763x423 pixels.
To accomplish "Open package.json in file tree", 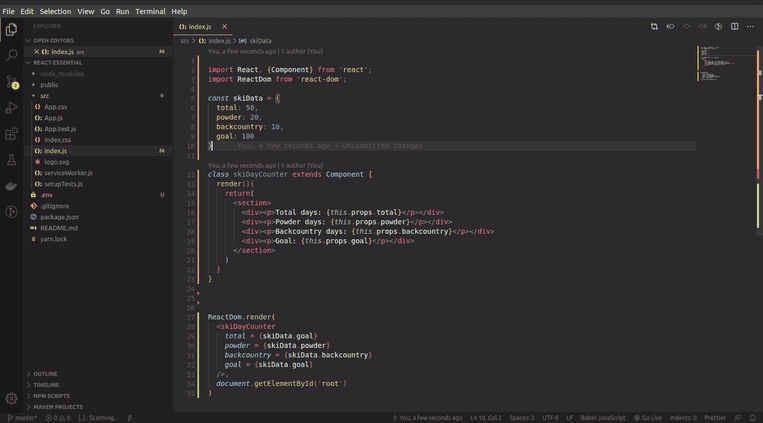I will [x=59, y=217].
